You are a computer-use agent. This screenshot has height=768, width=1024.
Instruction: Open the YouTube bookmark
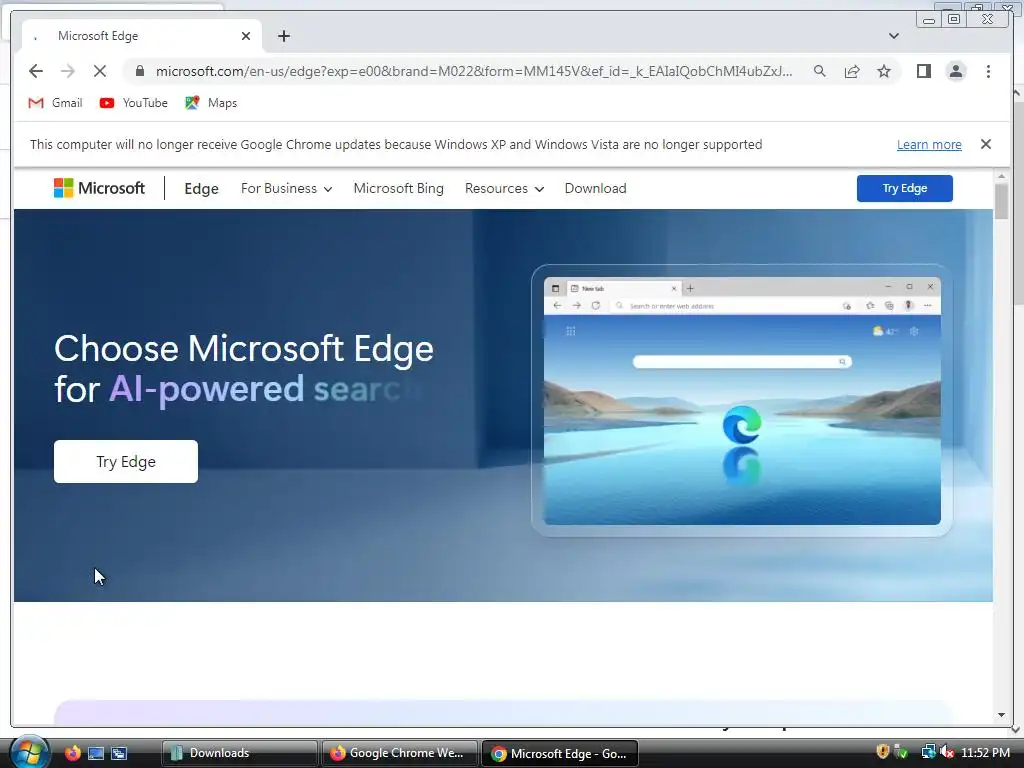pos(133,103)
